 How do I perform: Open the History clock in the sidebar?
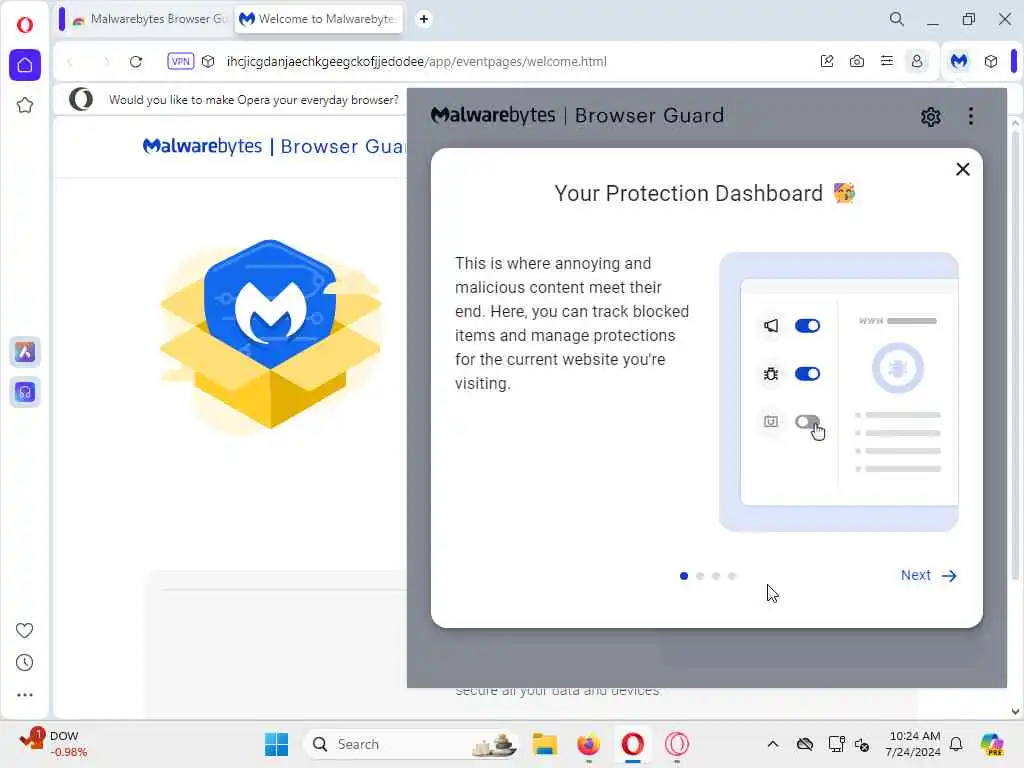tap(25, 662)
